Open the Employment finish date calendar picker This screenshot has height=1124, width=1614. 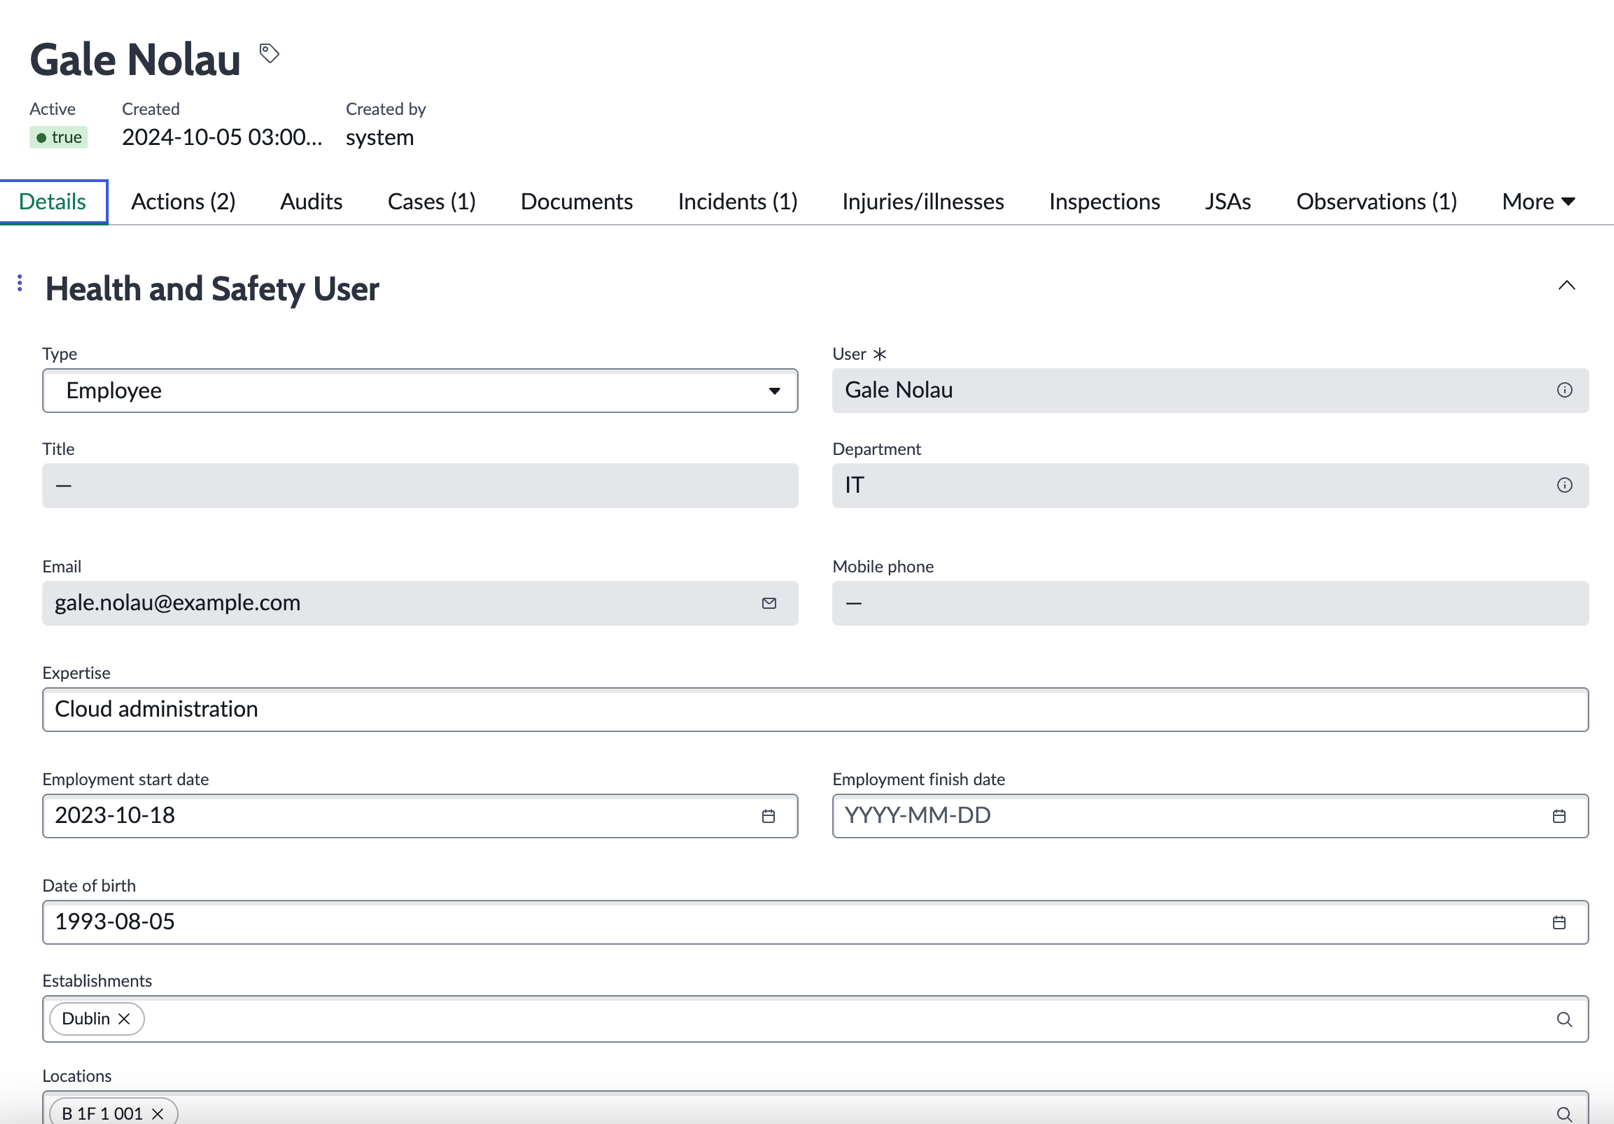[1559, 816]
